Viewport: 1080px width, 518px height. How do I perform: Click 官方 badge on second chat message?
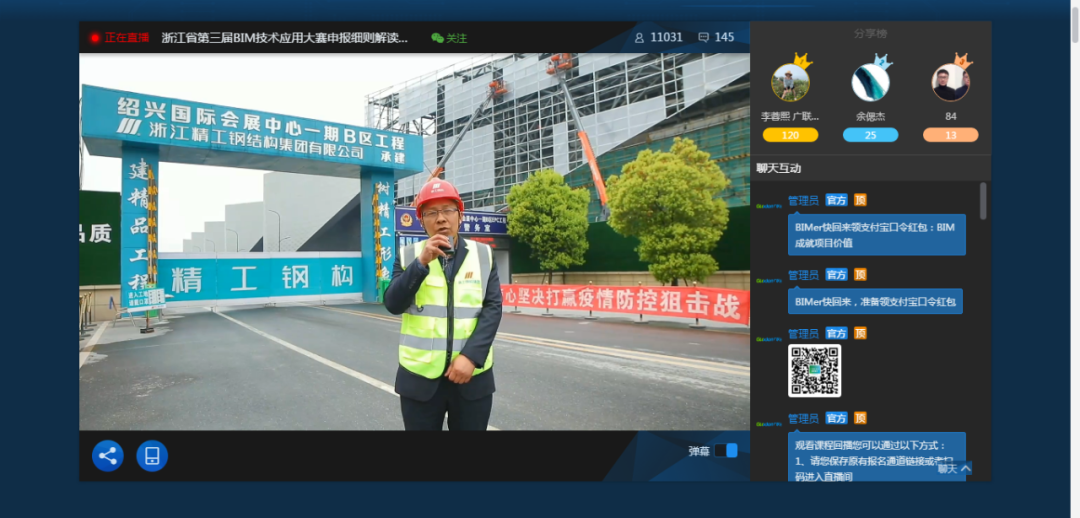click(837, 275)
